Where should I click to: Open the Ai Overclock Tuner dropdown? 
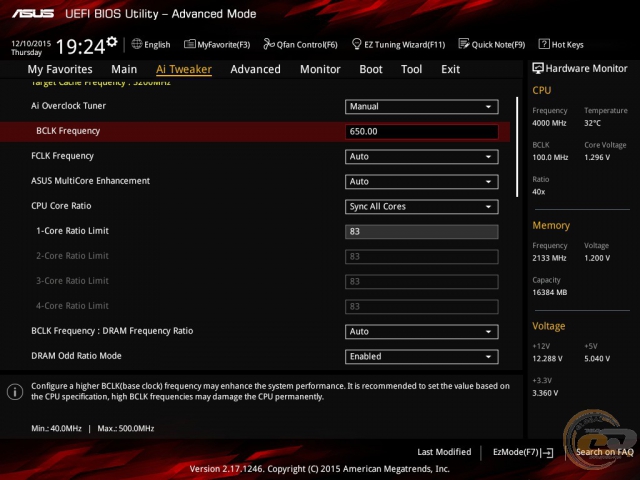point(421,107)
